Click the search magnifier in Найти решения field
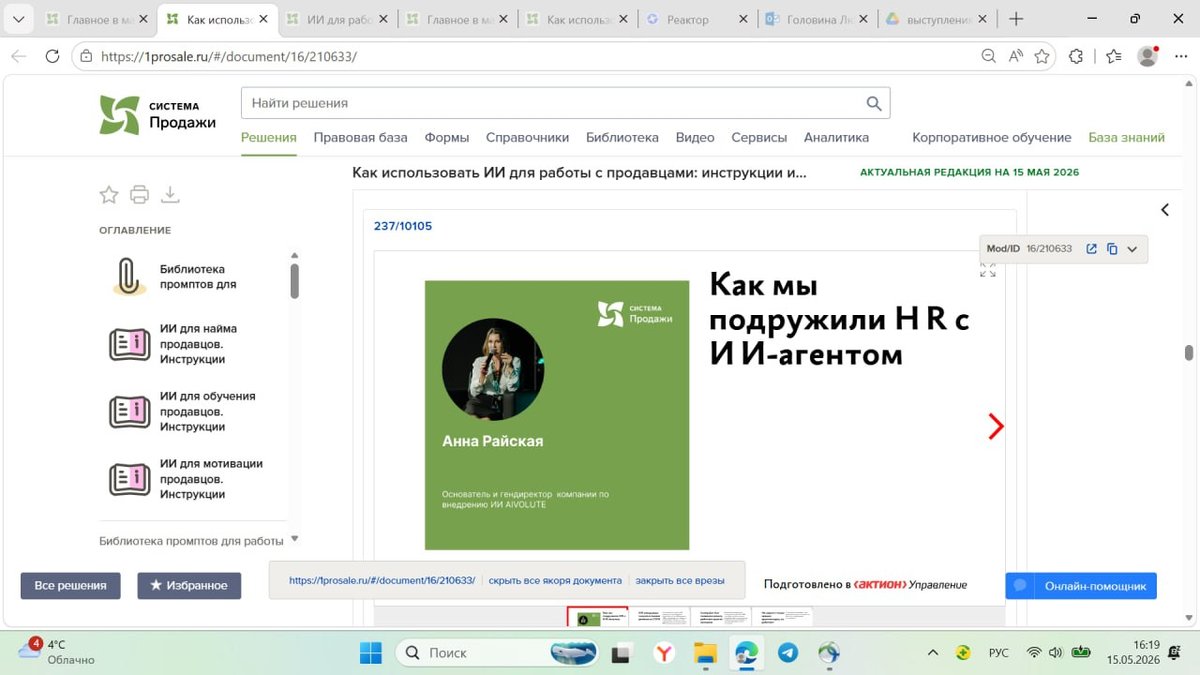 (x=874, y=103)
